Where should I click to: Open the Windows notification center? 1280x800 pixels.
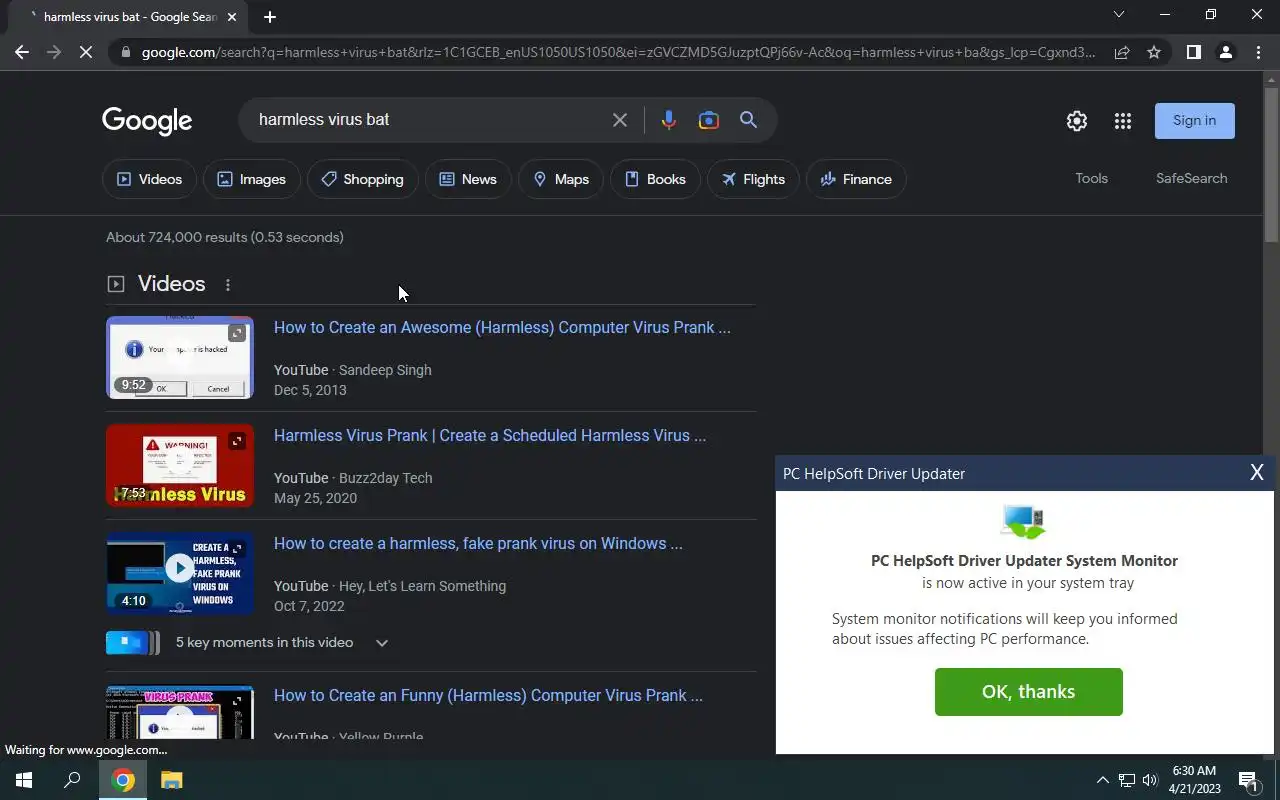click(x=1247, y=780)
